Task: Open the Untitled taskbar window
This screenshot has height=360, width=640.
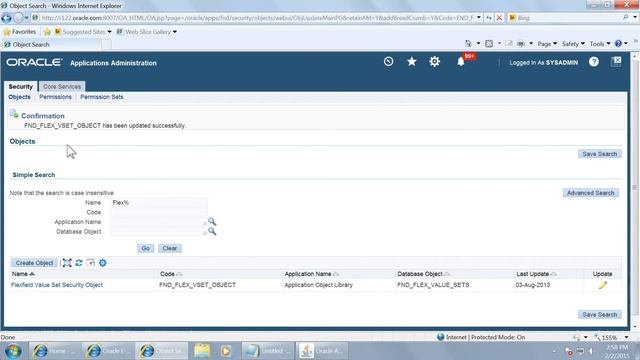Action: tap(268, 351)
